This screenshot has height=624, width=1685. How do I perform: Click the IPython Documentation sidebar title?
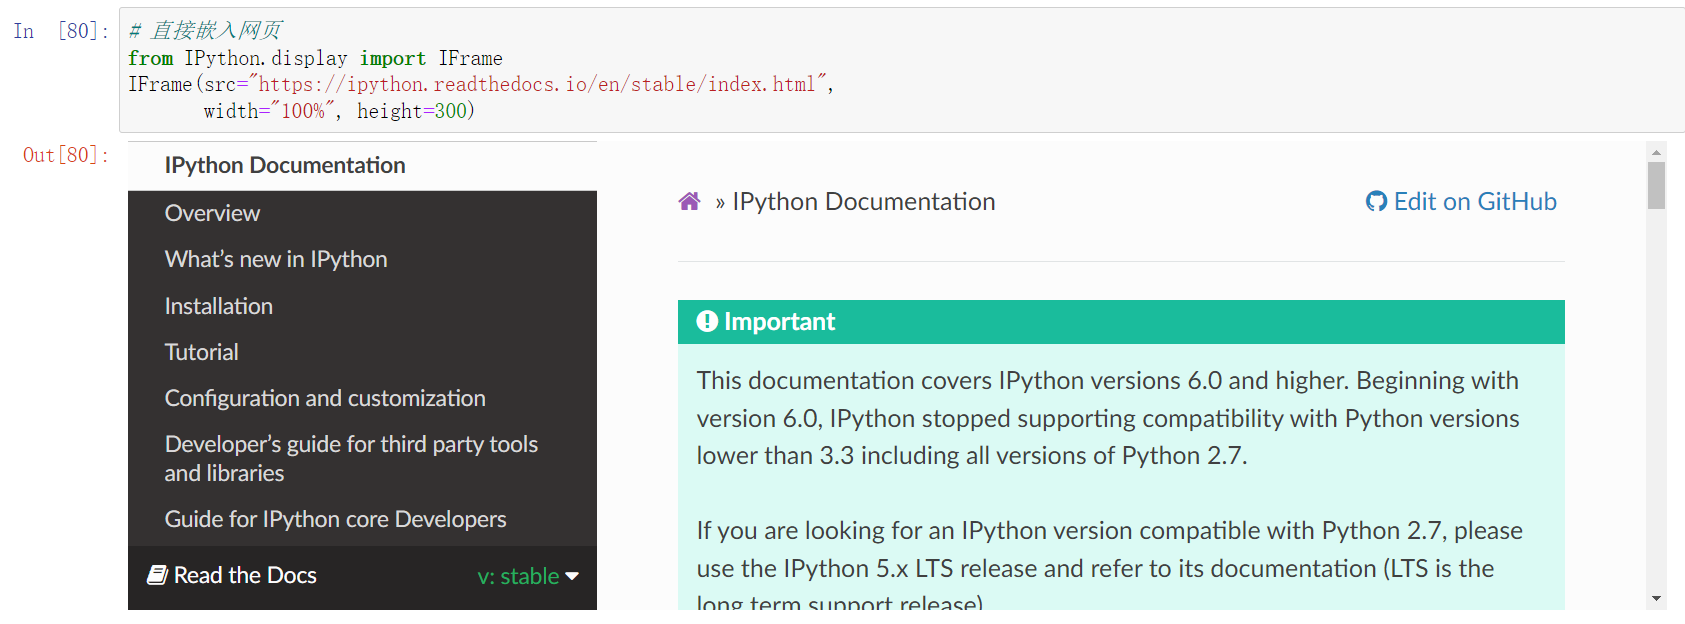285,165
